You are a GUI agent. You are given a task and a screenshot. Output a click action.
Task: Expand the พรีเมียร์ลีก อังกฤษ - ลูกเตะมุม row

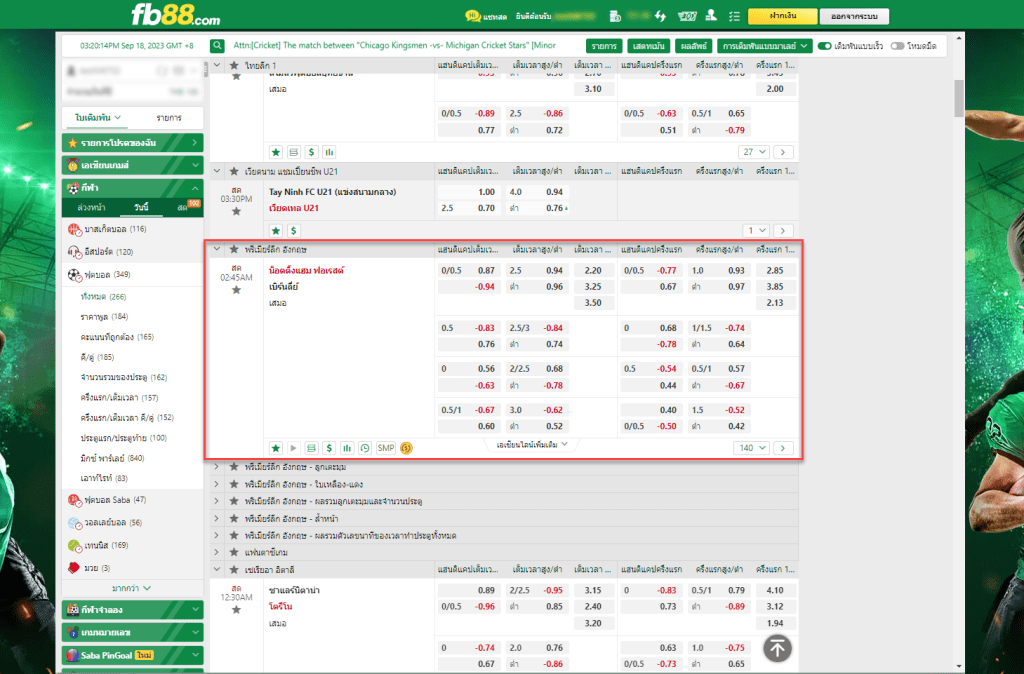coord(218,467)
